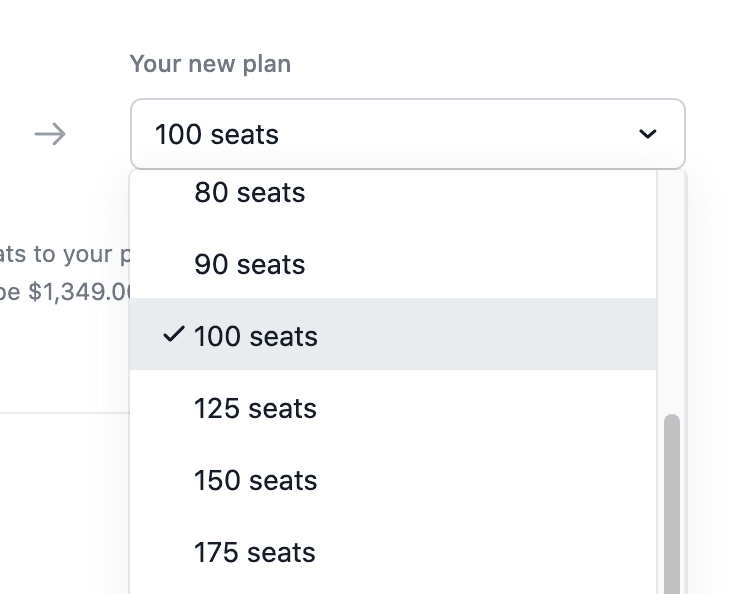The image size is (746, 594).
Task: Click the dropdown list scrollbar thumb
Action: point(672,500)
